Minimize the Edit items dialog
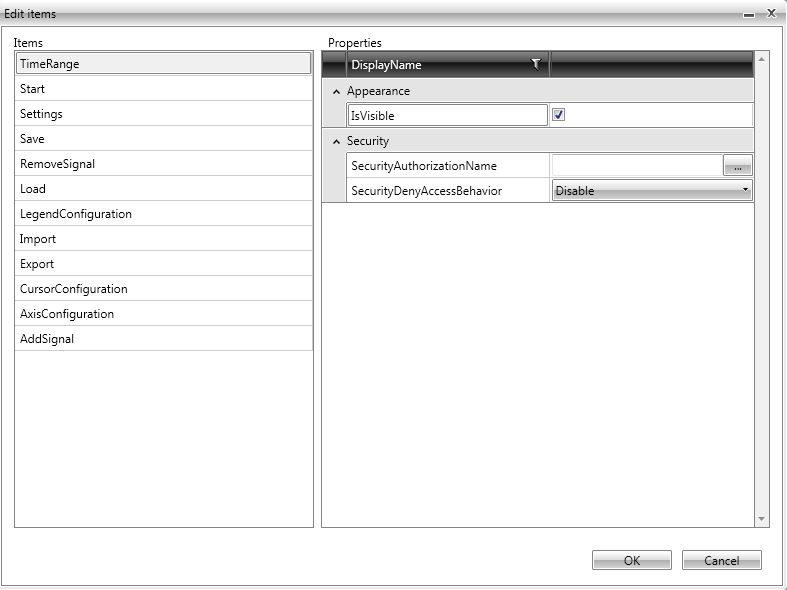 749,14
